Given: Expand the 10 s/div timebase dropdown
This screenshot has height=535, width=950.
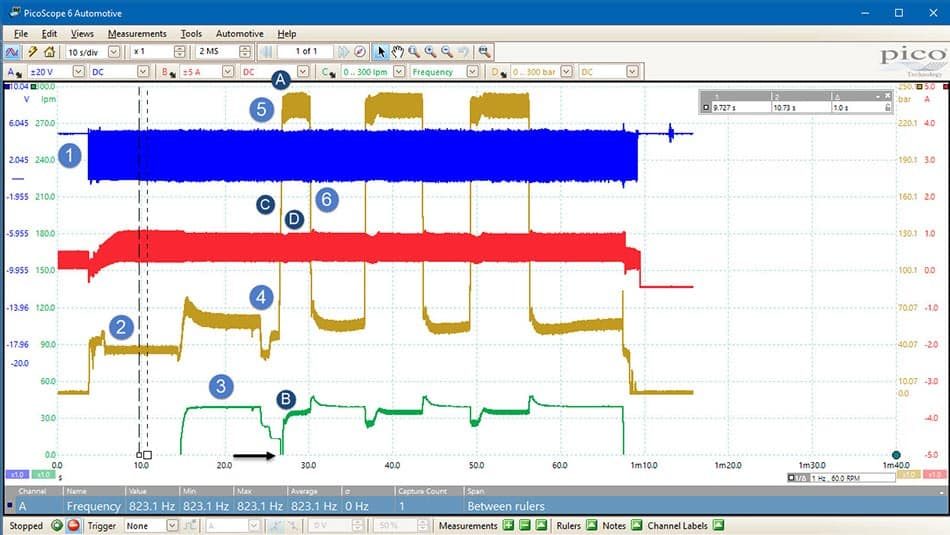Looking at the screenshot, I should tap(114, 52).
